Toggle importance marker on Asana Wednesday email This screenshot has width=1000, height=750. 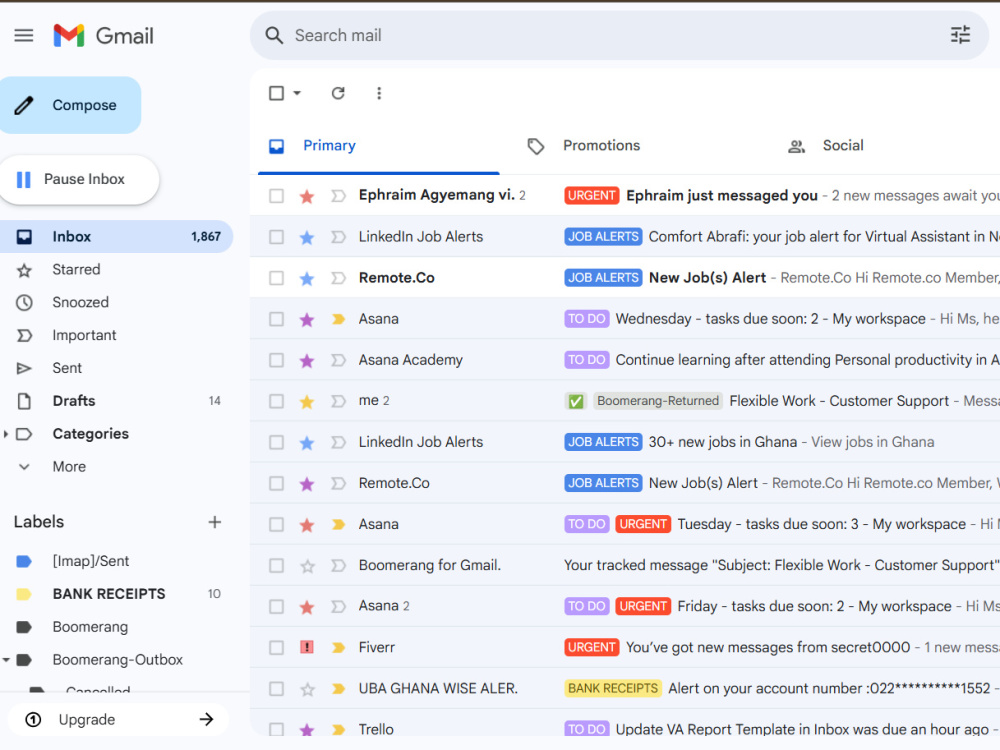(x=338, y=319)
